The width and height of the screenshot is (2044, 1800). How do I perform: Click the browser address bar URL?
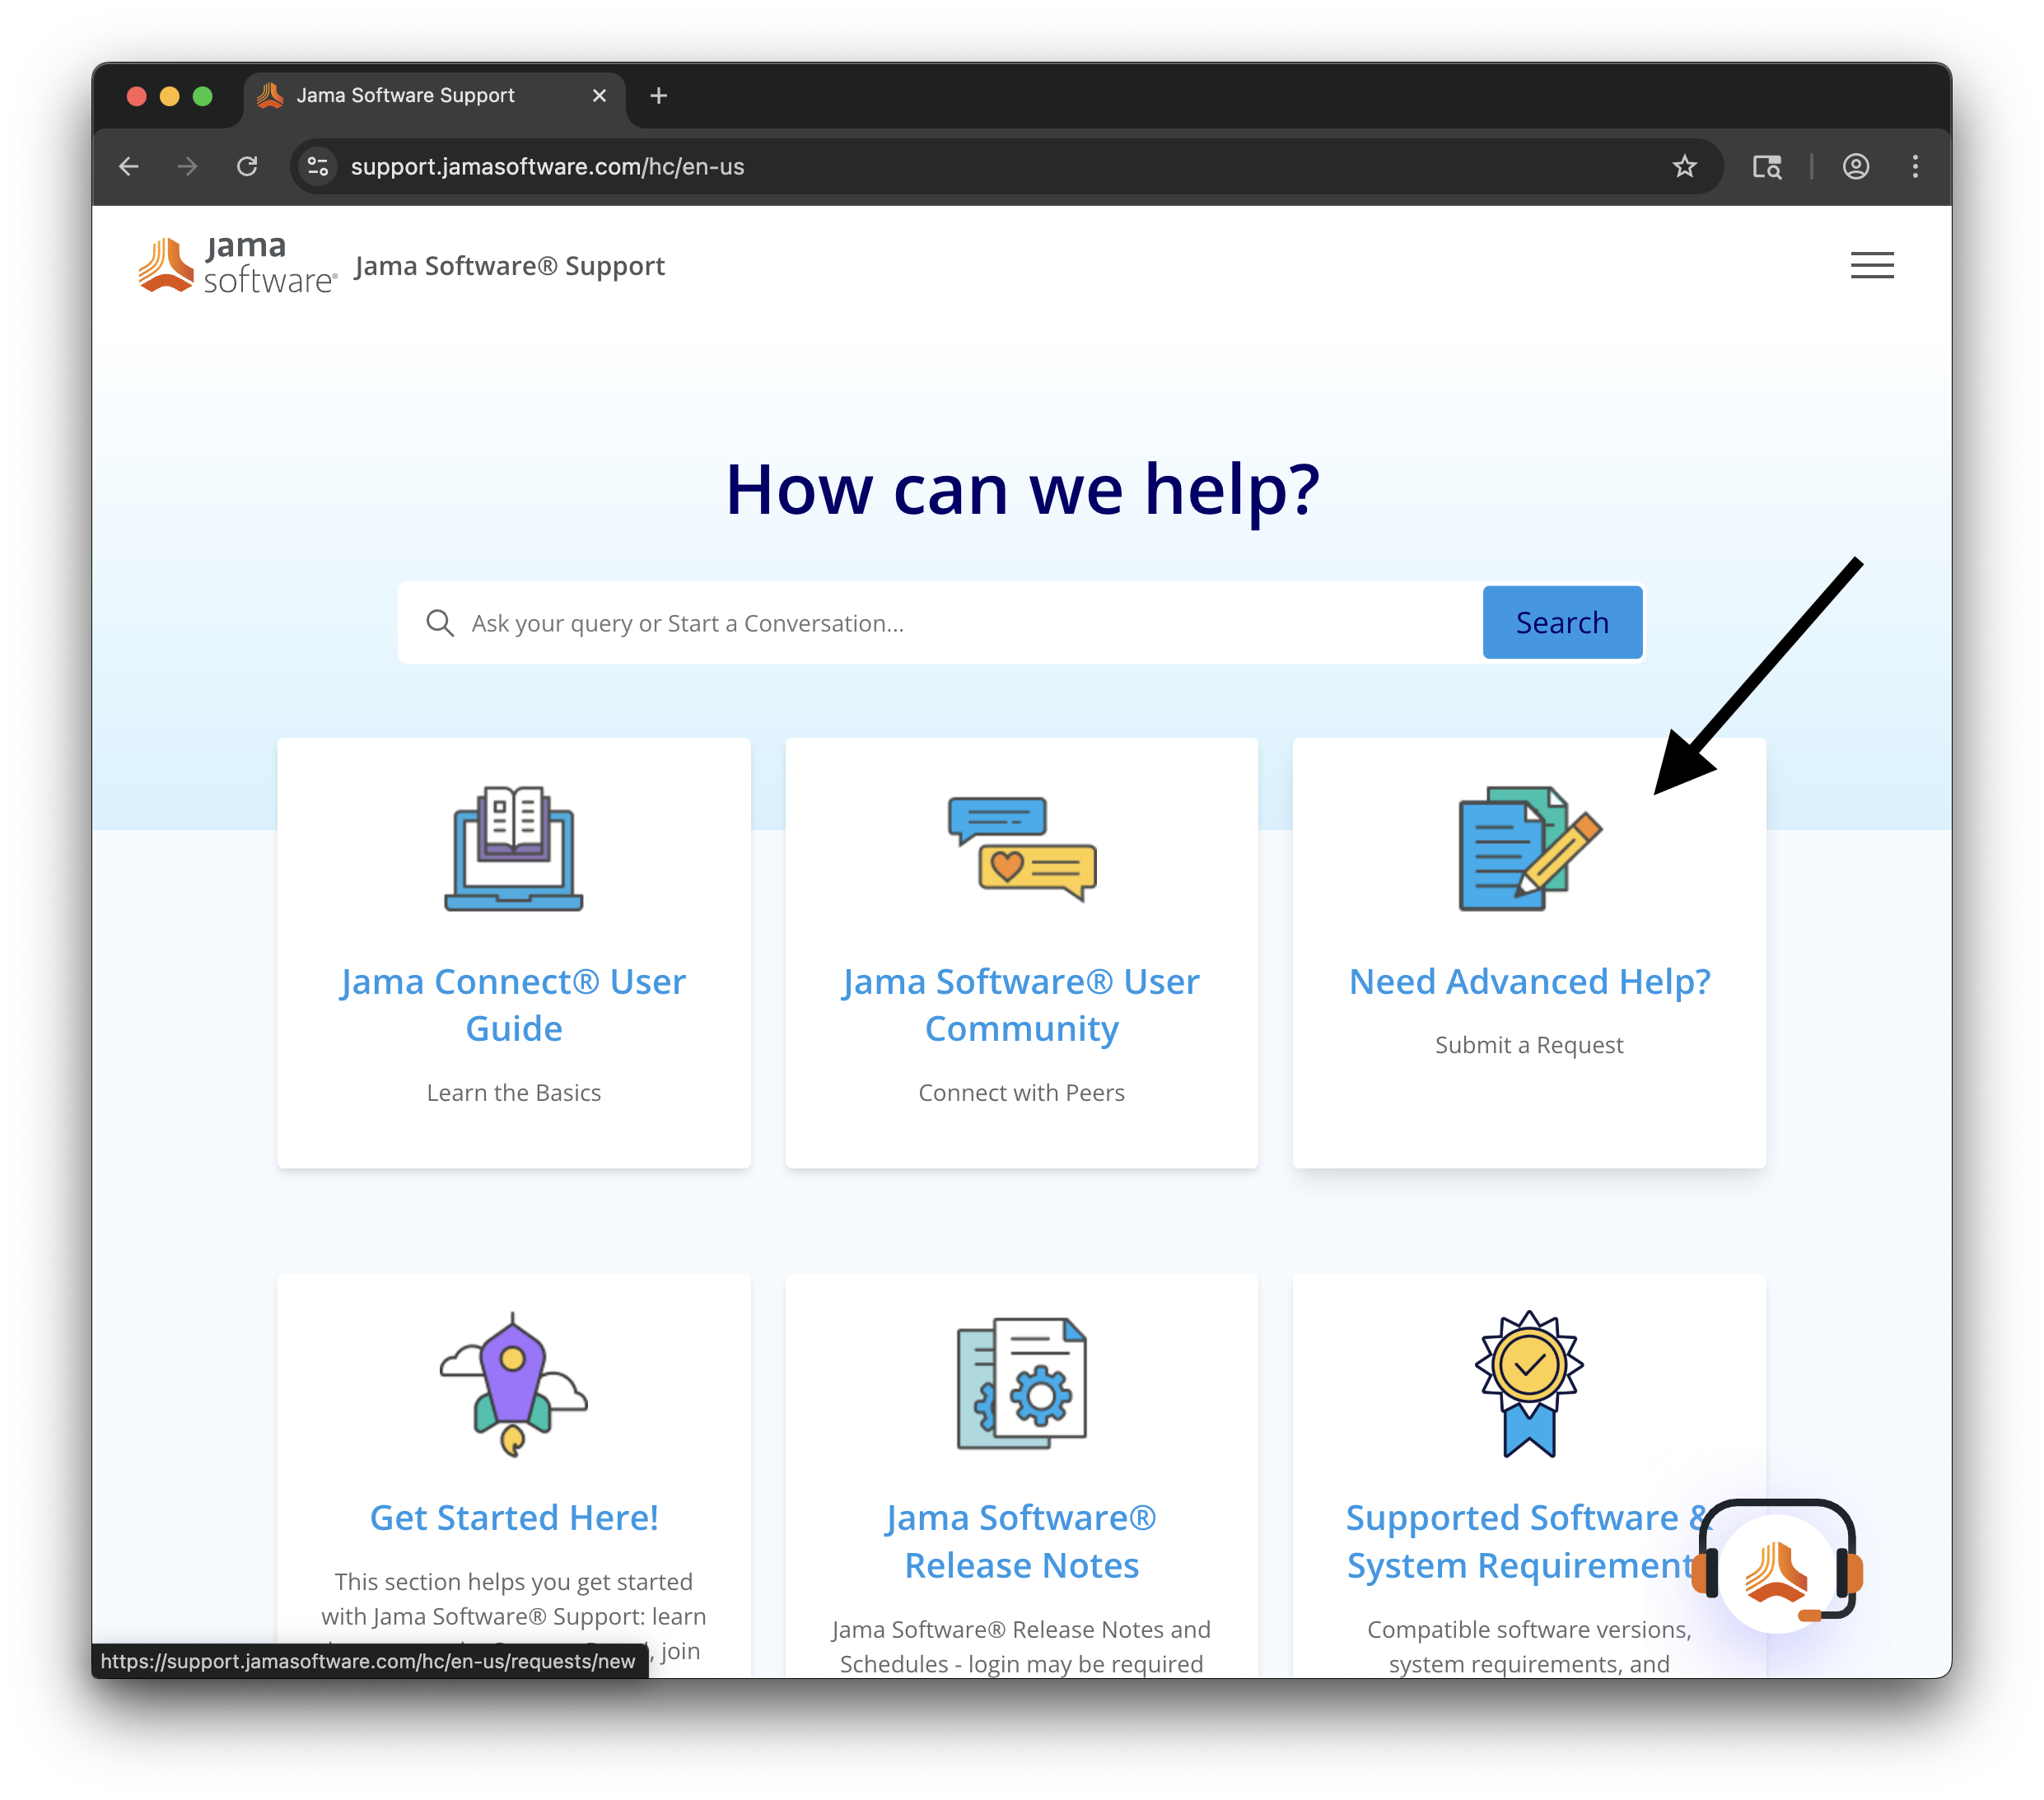pos(547,166)
